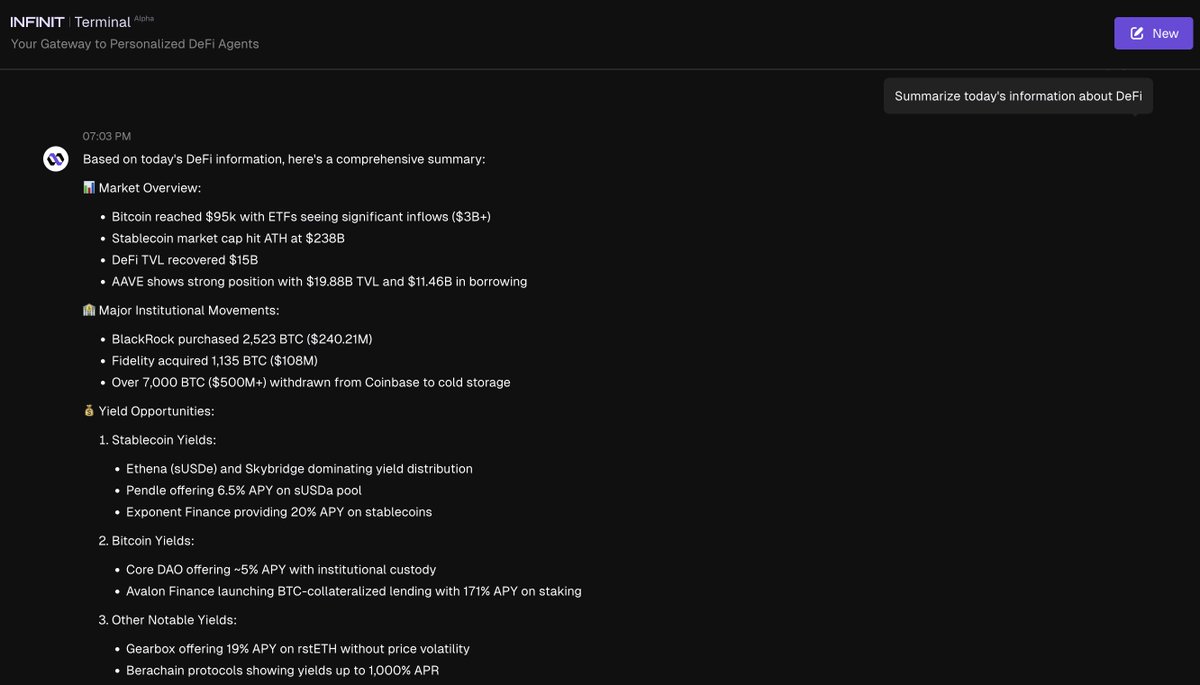
Task: Click the 'Bitcoin reached $95k with ETFs' bullet
Action: (301, 217)
